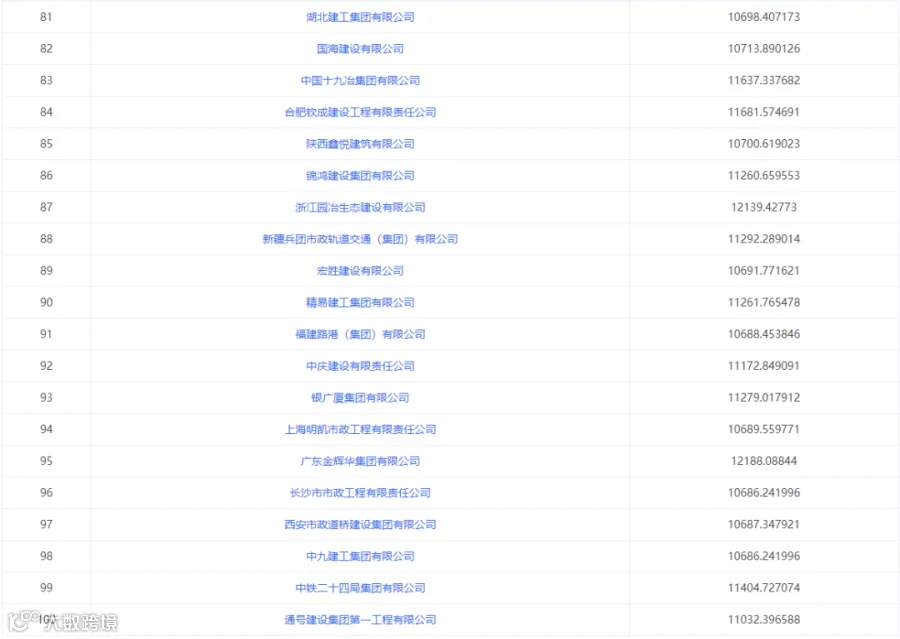Click the 宏胜建设有限公司 link

(x=360, y=270)
